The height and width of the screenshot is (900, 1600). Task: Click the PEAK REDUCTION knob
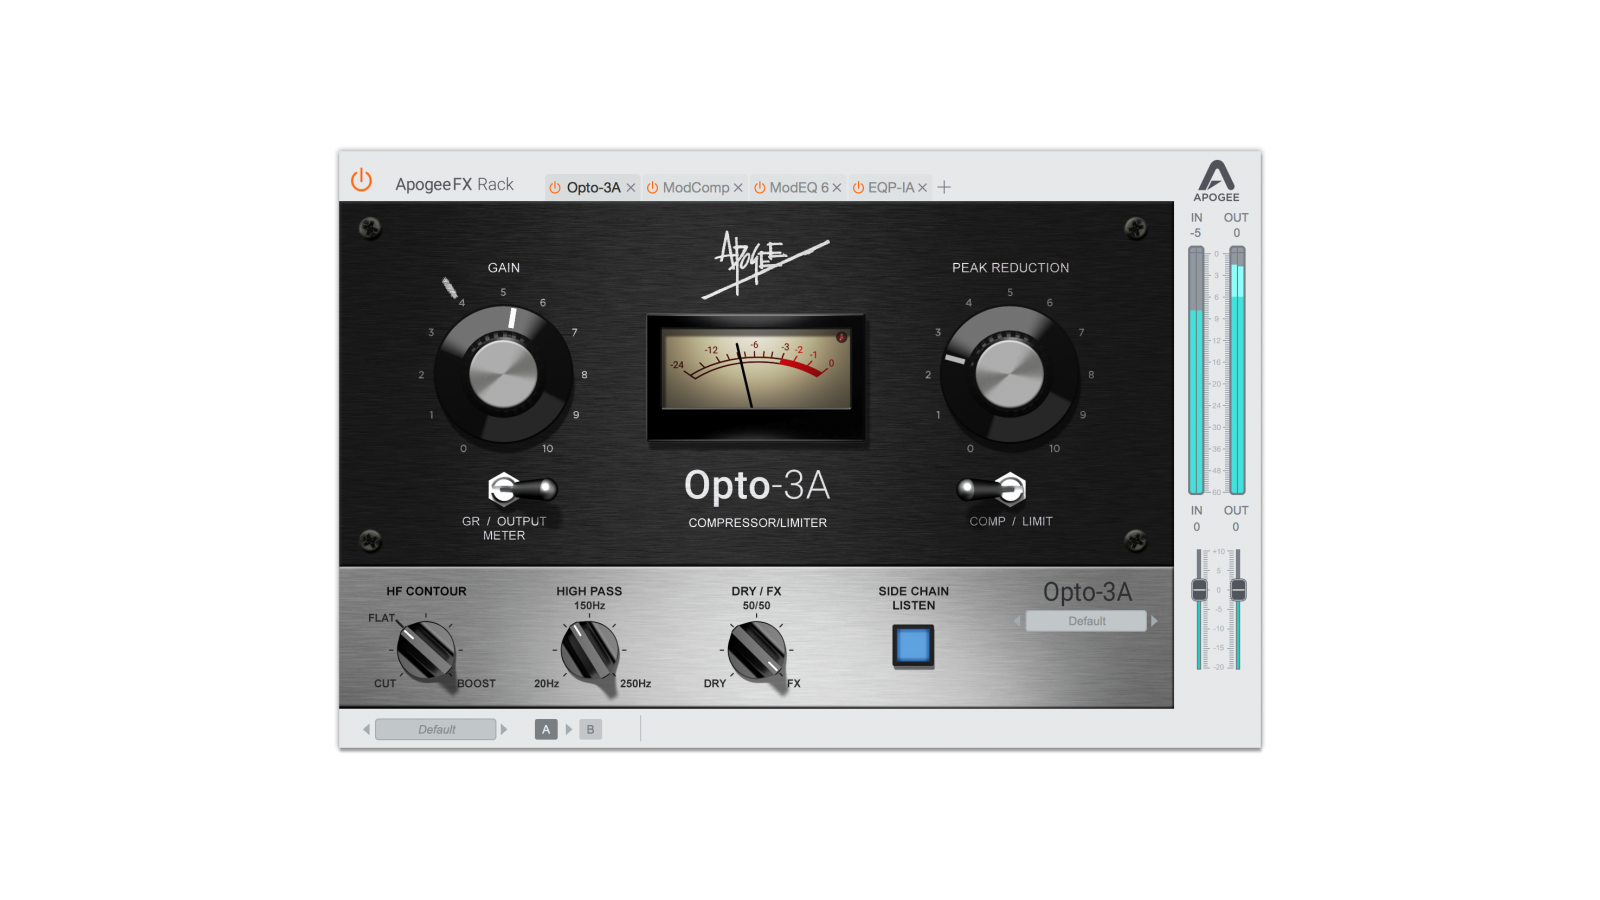[x=1010, y=375]
